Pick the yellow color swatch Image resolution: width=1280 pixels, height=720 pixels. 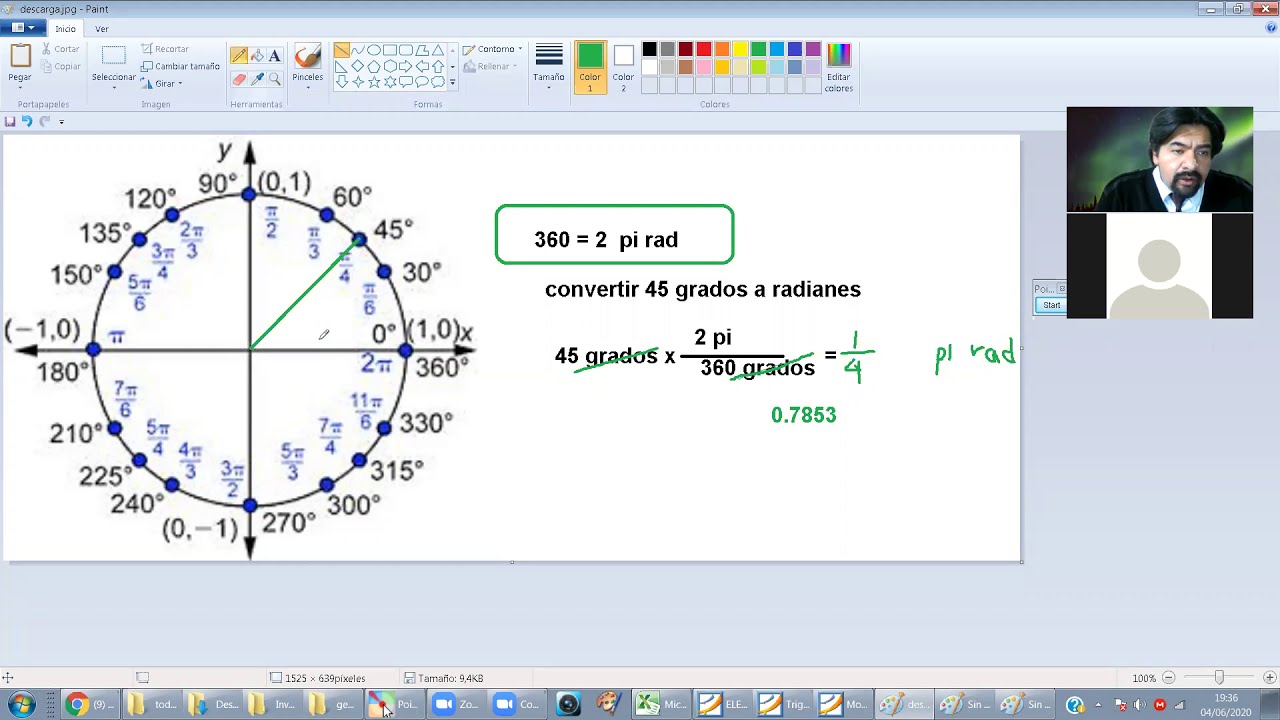click(x=740, y=50)
